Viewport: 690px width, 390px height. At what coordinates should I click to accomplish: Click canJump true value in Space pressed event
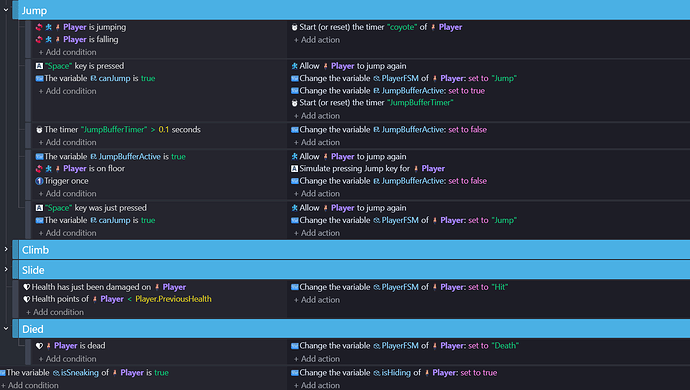[x=148, y=78]
